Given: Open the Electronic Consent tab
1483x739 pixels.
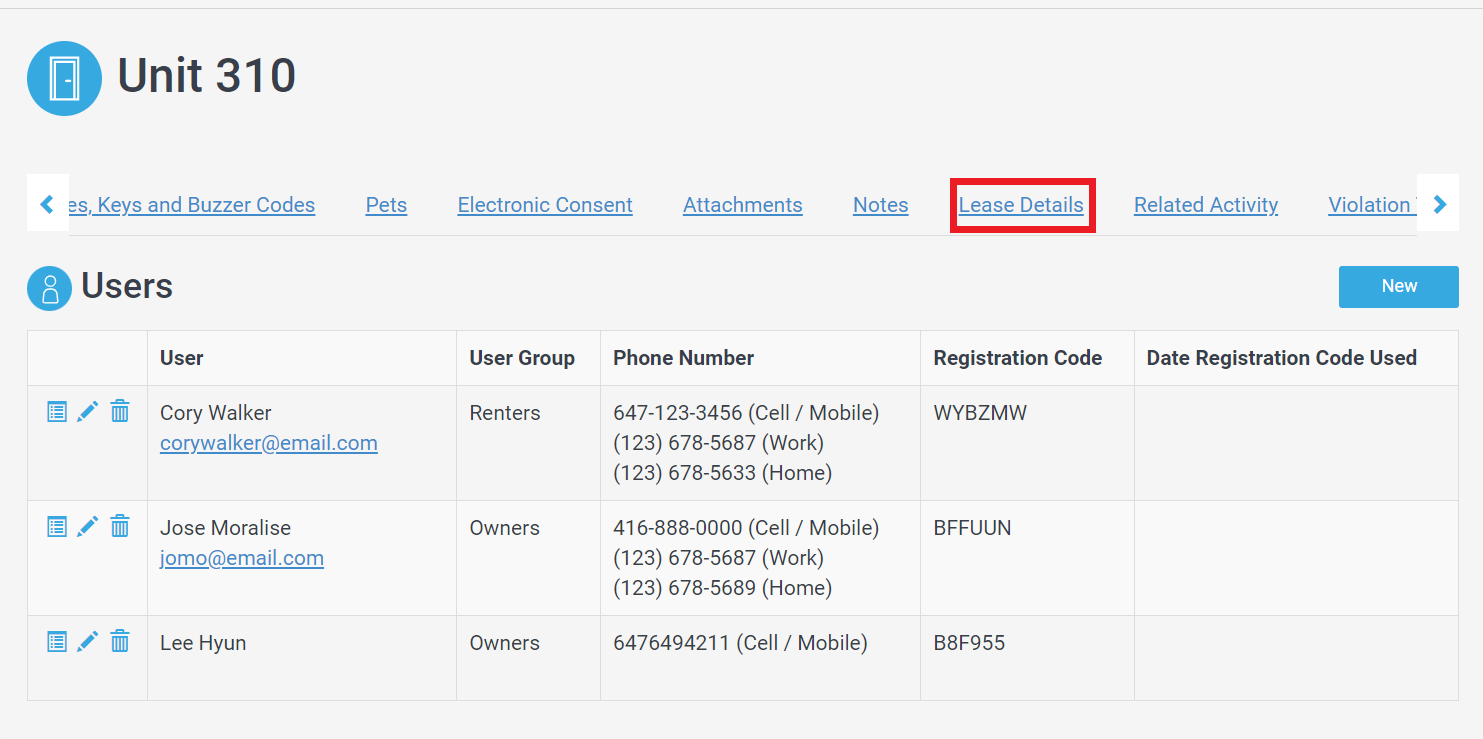Looking at the screenshot, I should tap(545, 205).
